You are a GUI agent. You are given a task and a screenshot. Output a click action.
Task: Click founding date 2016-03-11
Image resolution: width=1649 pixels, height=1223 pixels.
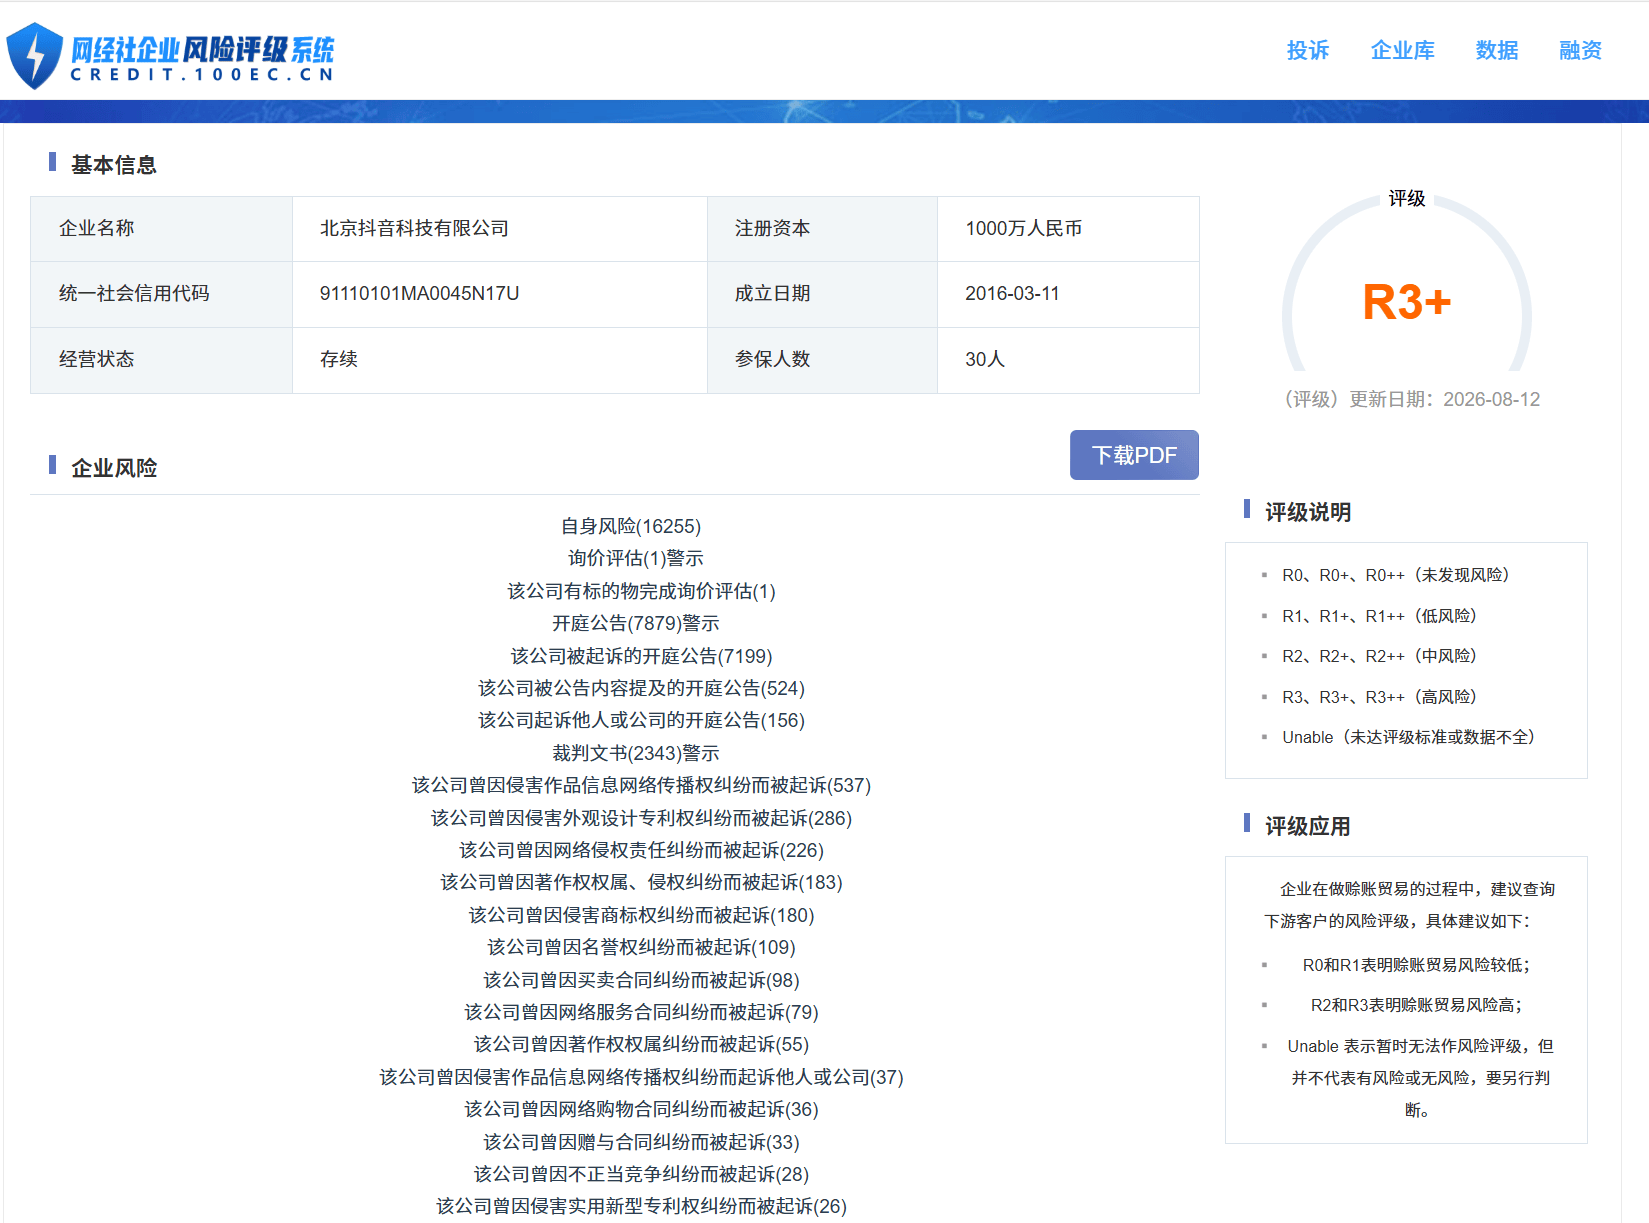point(1012,293)
